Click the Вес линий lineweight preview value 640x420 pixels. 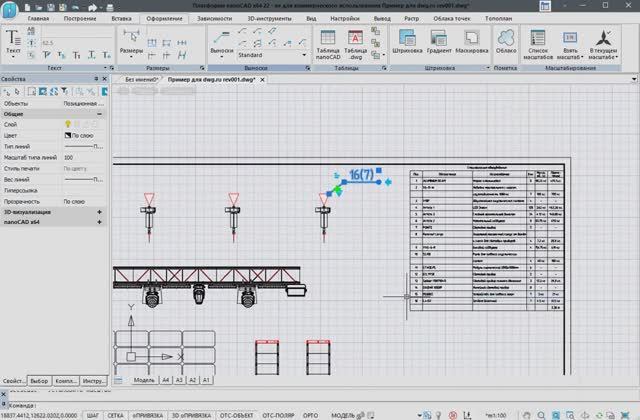(x=83, y=179)
